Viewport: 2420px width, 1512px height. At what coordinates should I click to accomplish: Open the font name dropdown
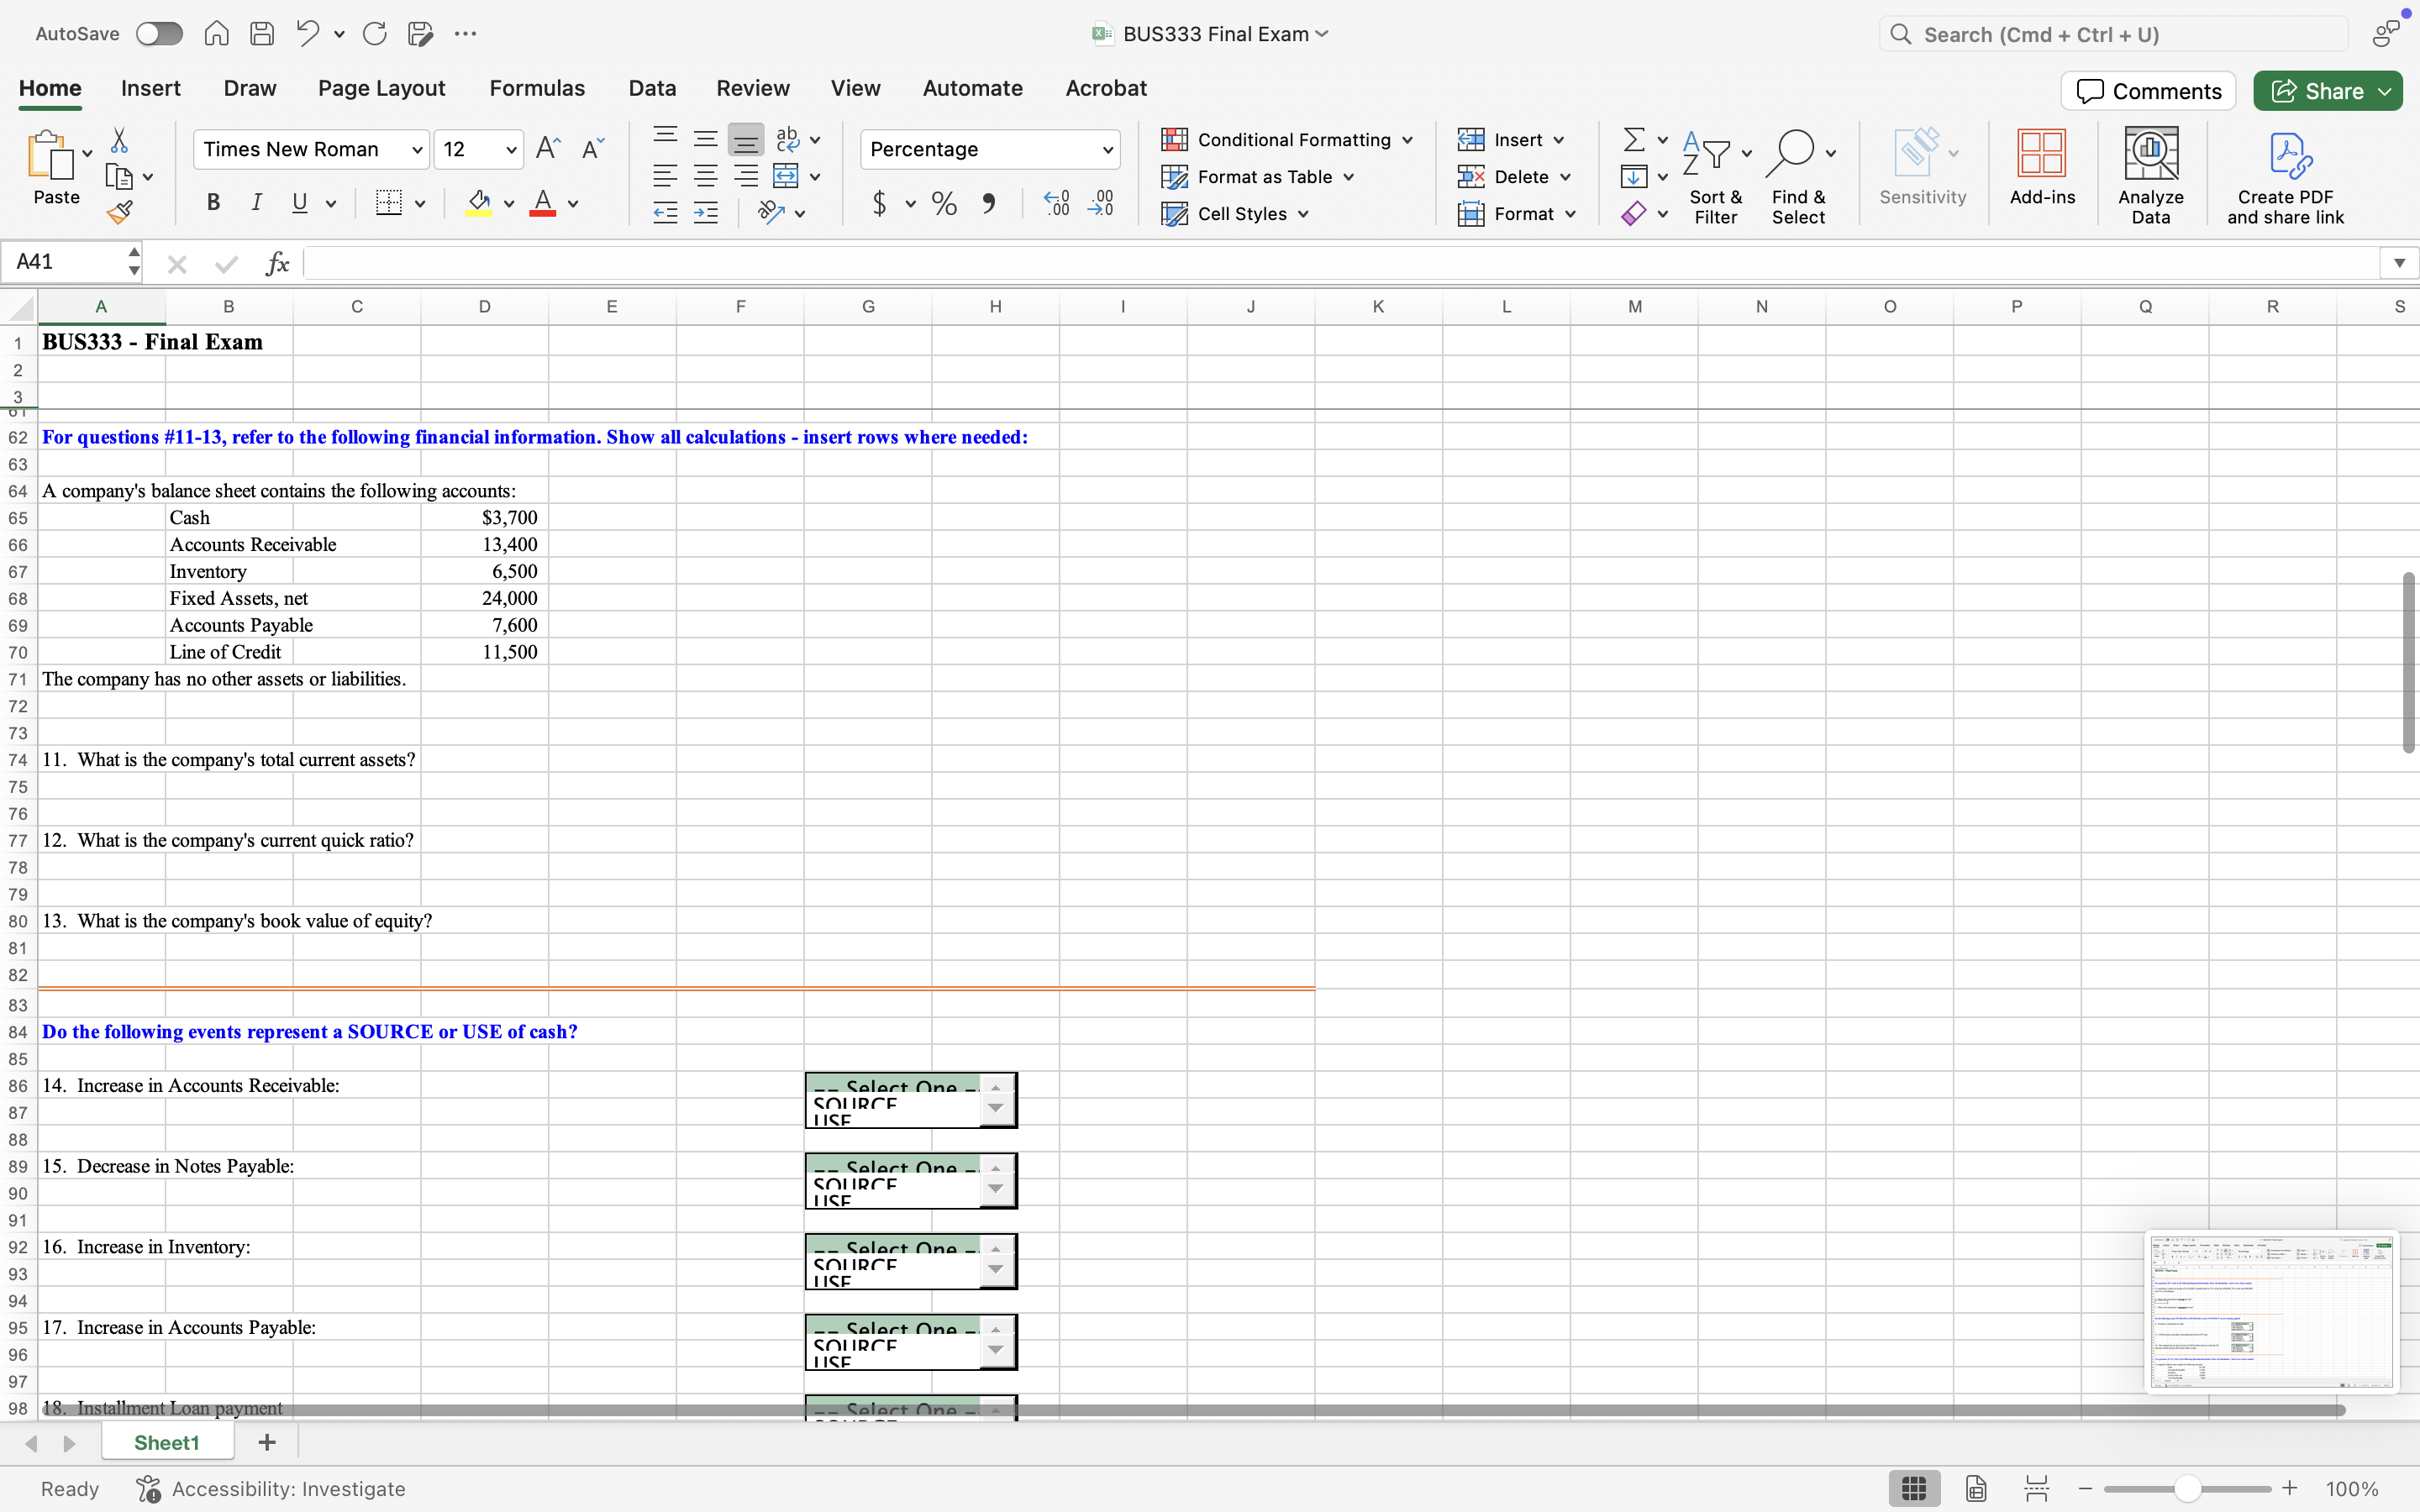tap(417, 150)
